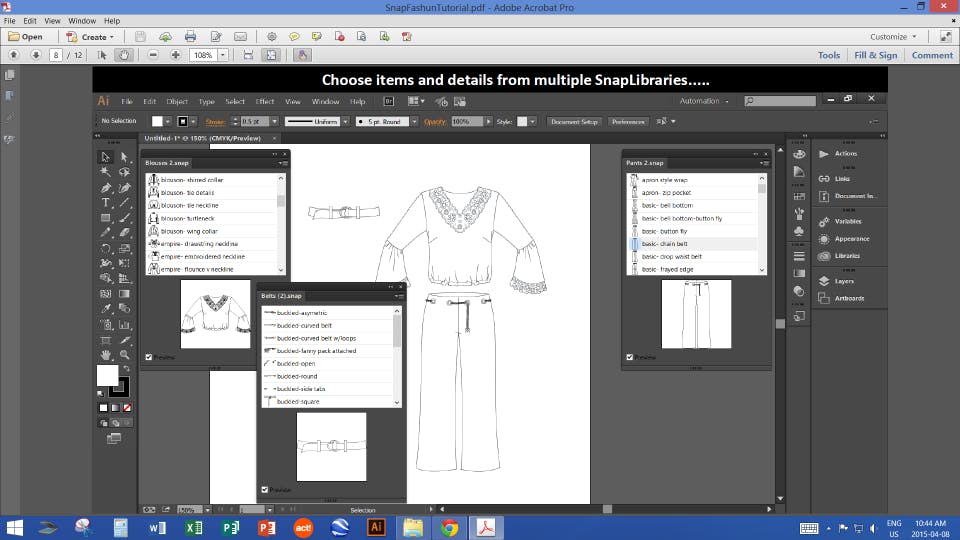
Task: Select the Illustrator Zoom tool
Action: [124, 355]
